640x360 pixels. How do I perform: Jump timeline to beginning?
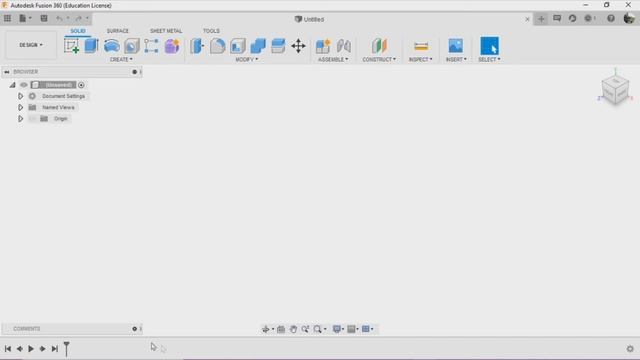[8, 349]
